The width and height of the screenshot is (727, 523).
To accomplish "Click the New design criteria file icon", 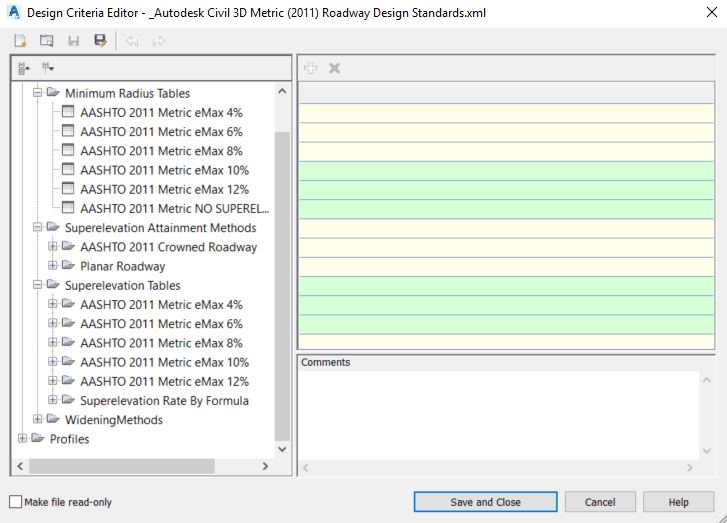I will click(x=20, y=41).
